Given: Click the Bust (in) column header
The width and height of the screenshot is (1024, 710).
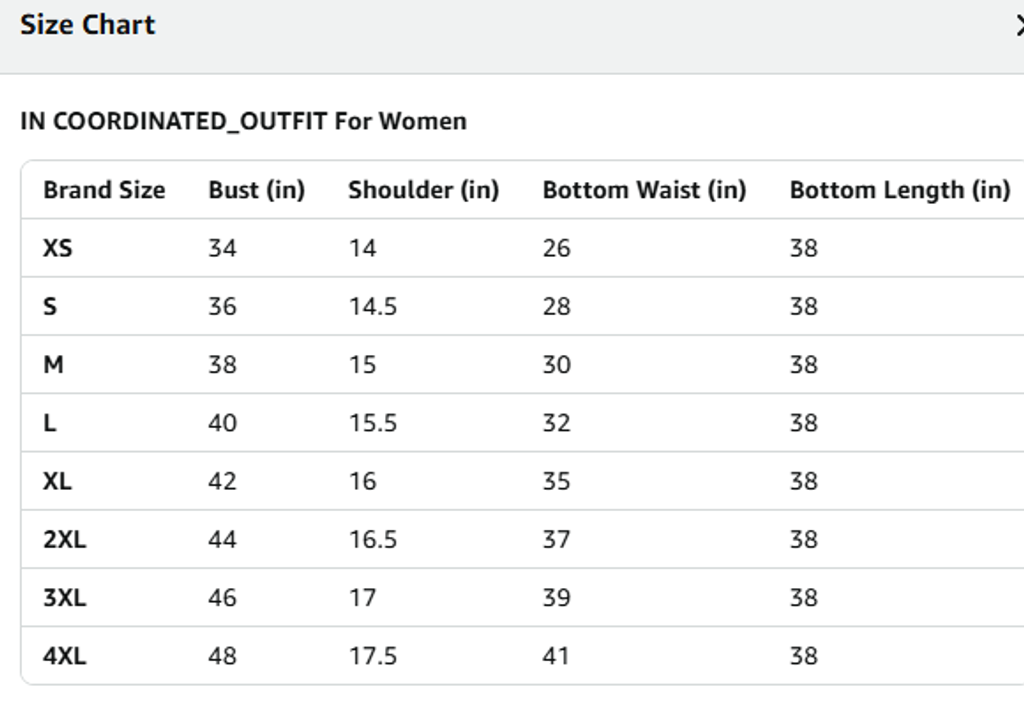Looking at the screenshot, I should tap(256, 190).
